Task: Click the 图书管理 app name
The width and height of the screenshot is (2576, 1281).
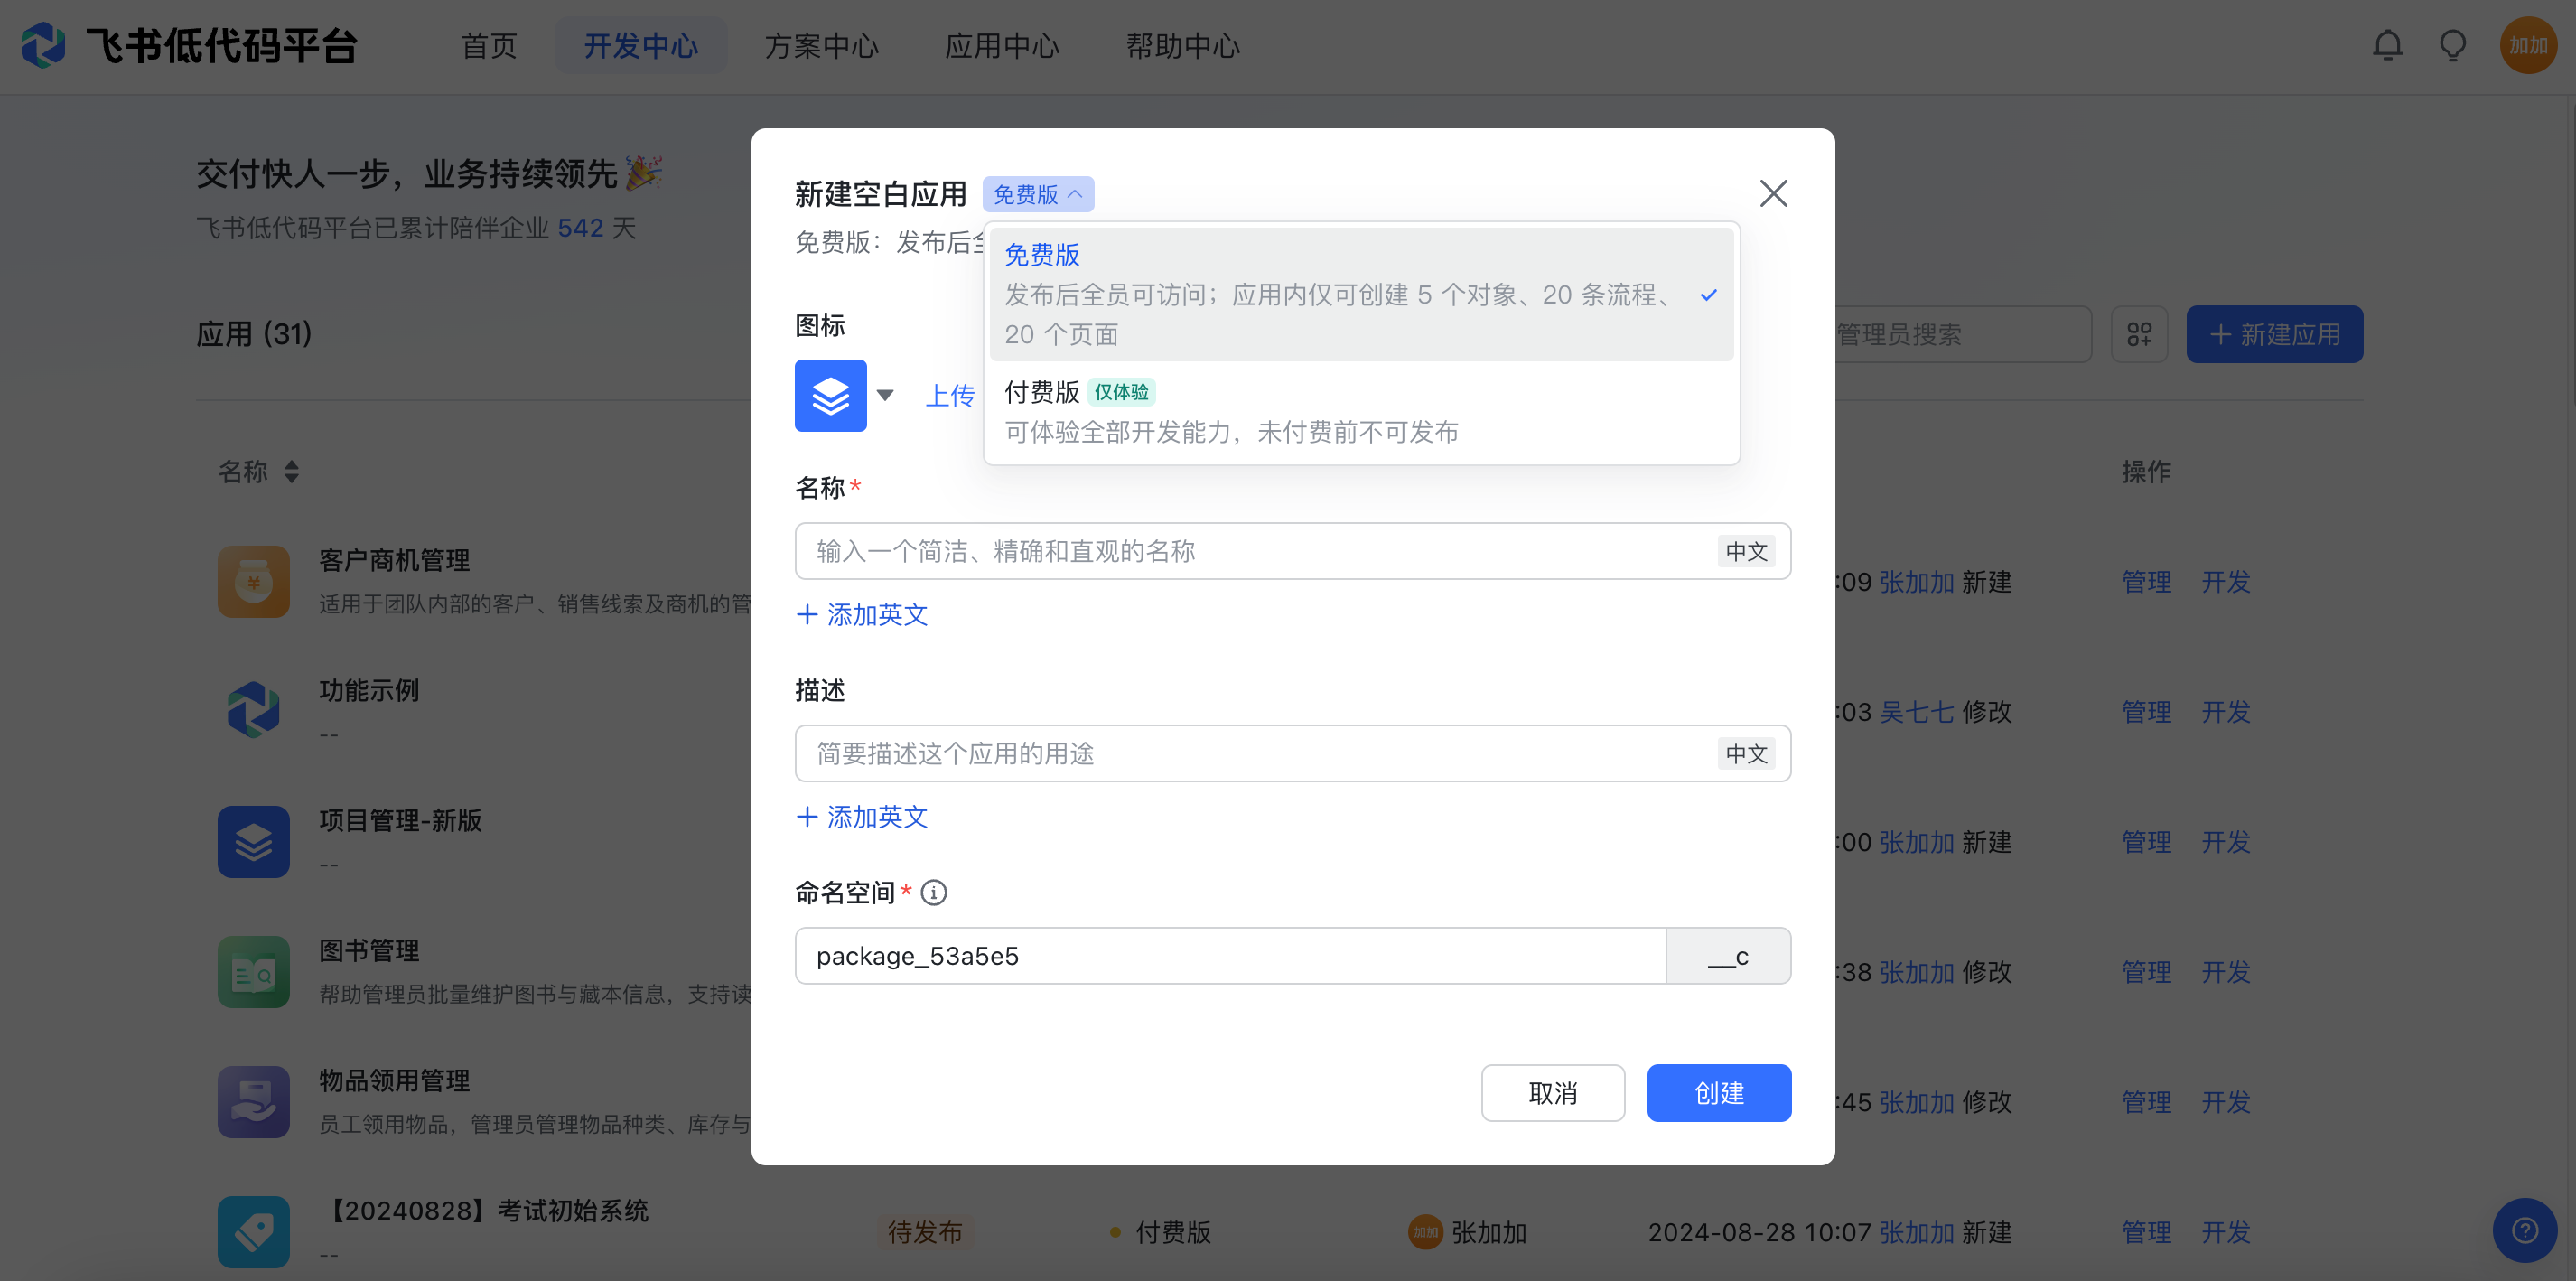Action: pyautogui.click(x=369, y=950)
